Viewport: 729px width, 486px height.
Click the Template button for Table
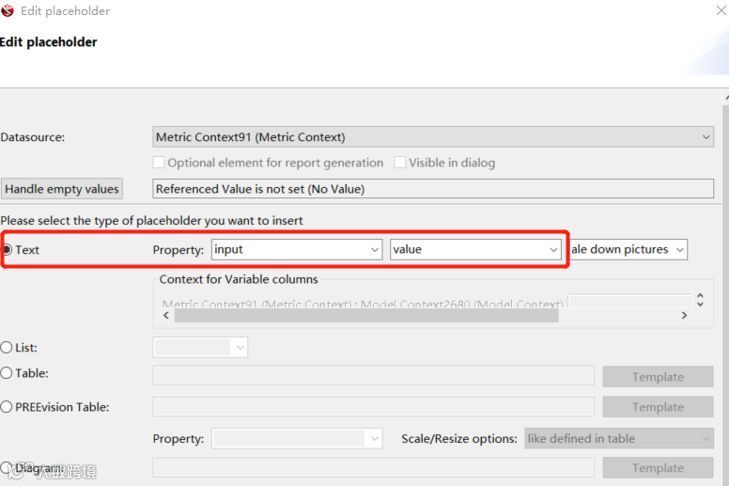pyautogui.click(x=657, y=377)
